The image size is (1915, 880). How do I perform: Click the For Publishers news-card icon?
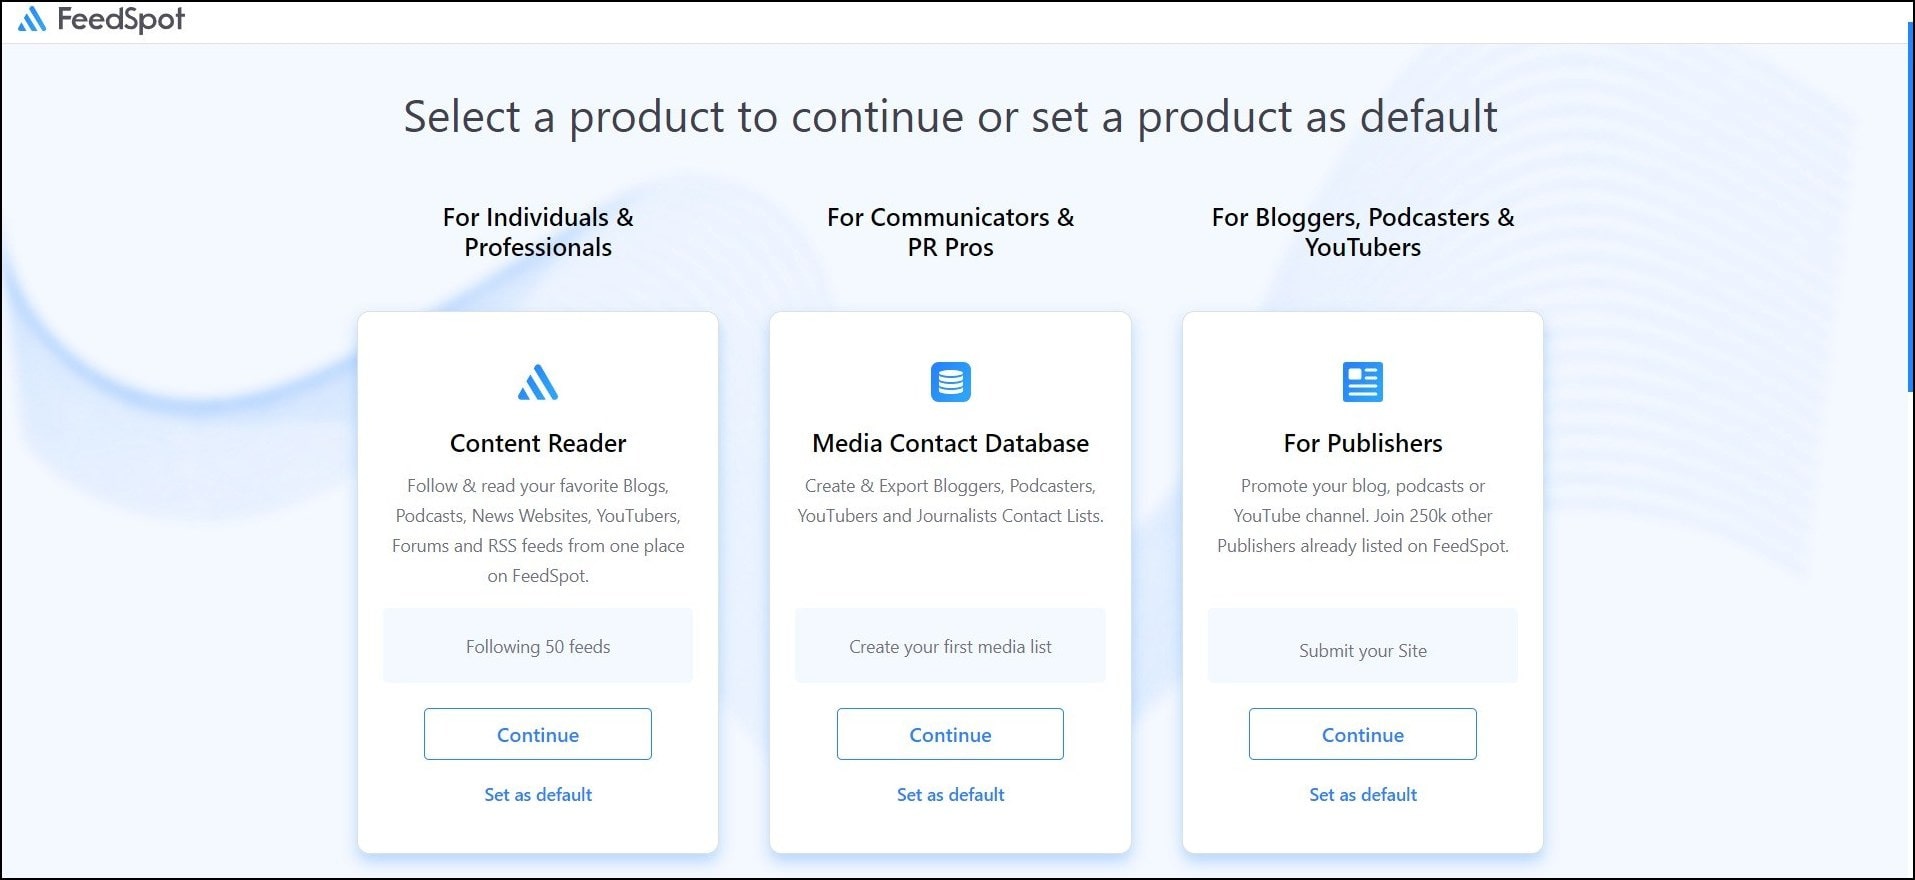tap(1362, 381)
